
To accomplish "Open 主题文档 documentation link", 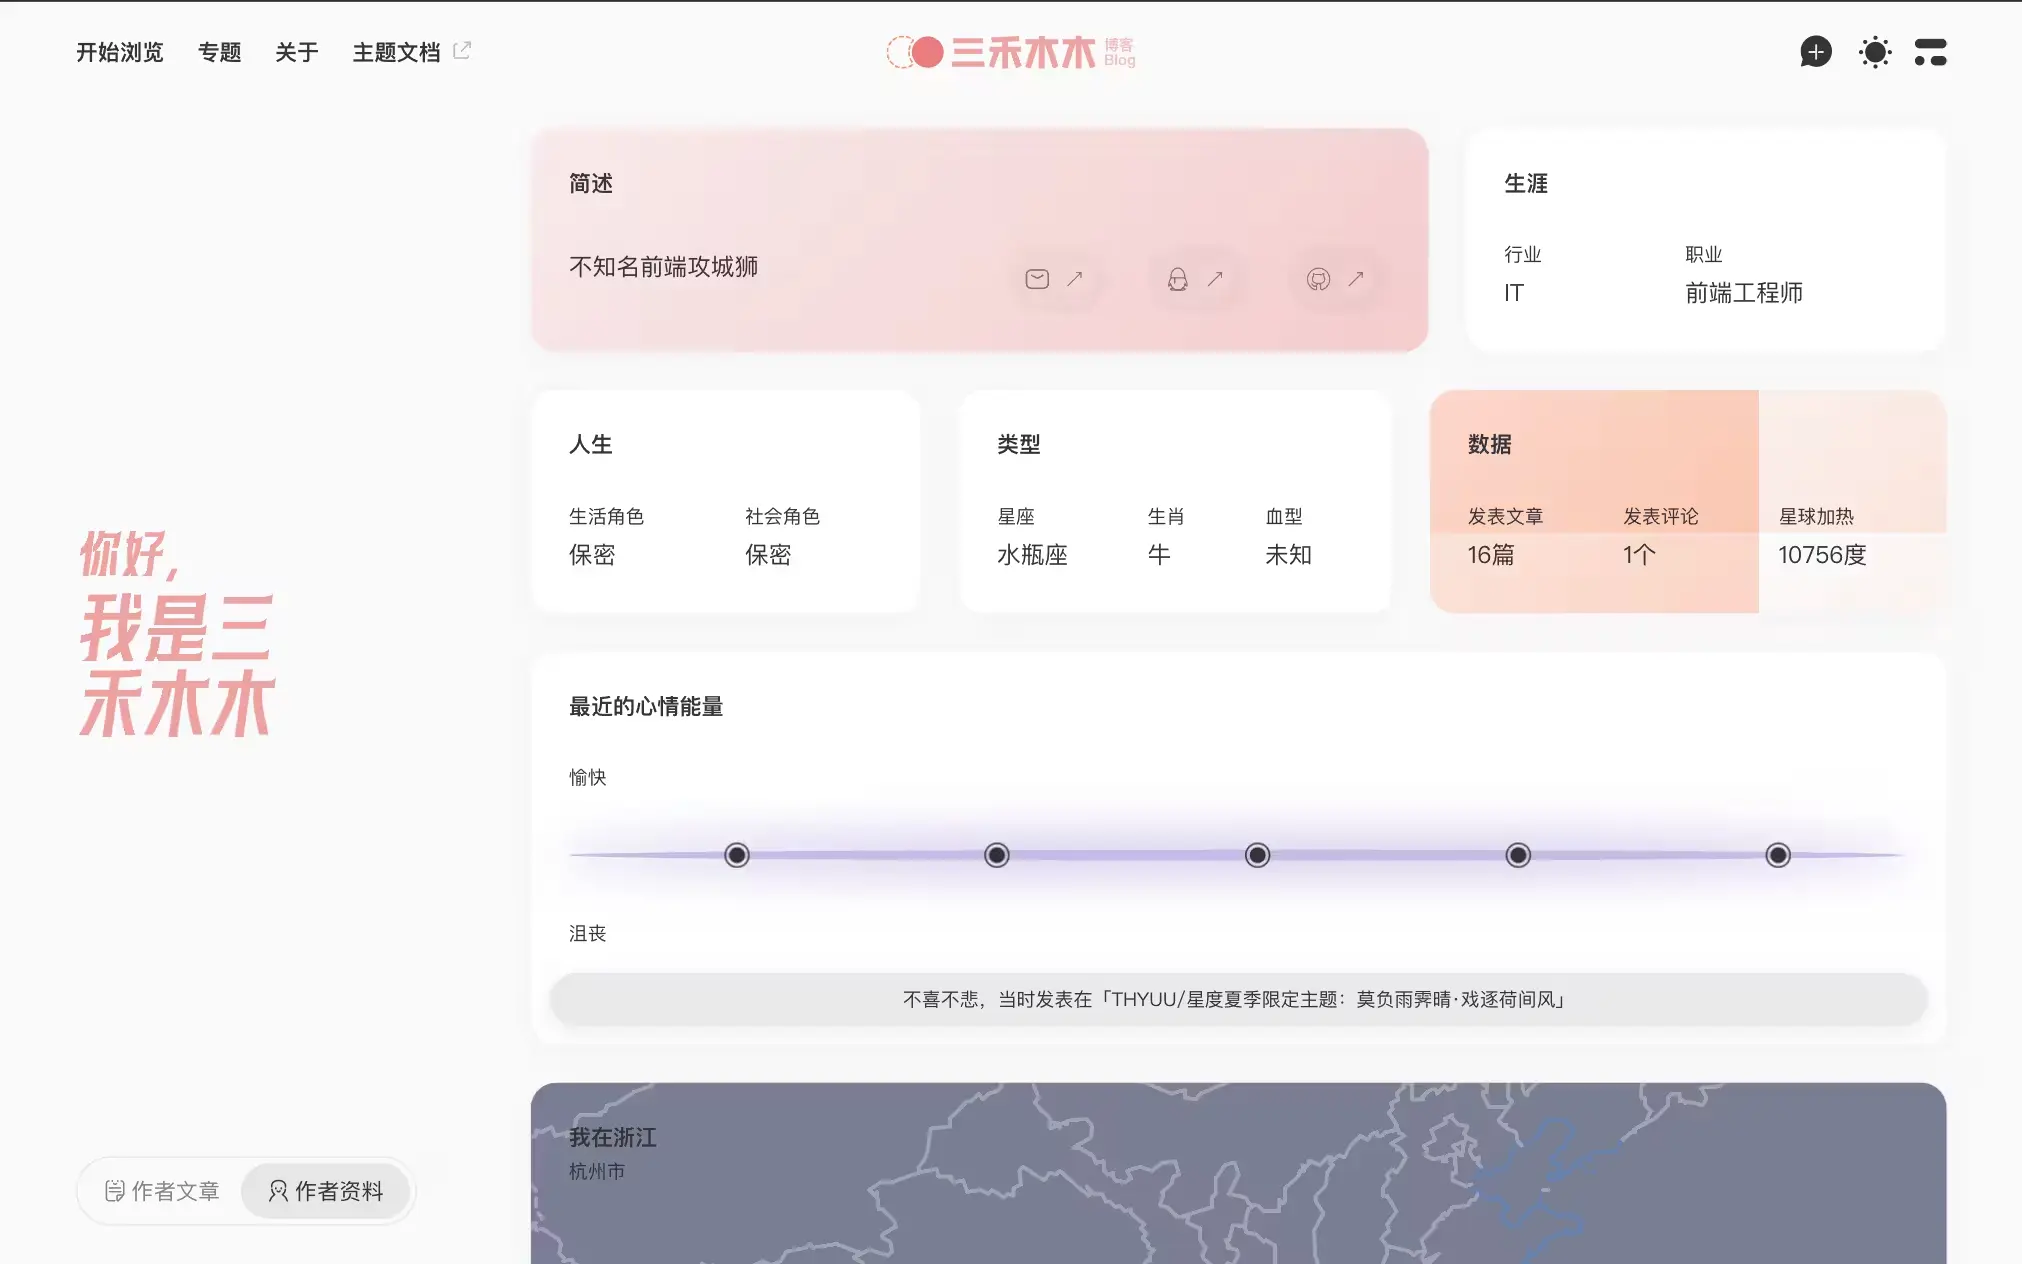I will 396,52.
